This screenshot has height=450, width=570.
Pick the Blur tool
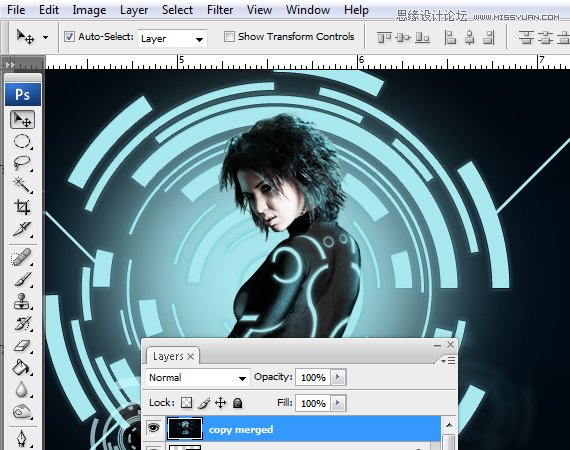[22, 389]
